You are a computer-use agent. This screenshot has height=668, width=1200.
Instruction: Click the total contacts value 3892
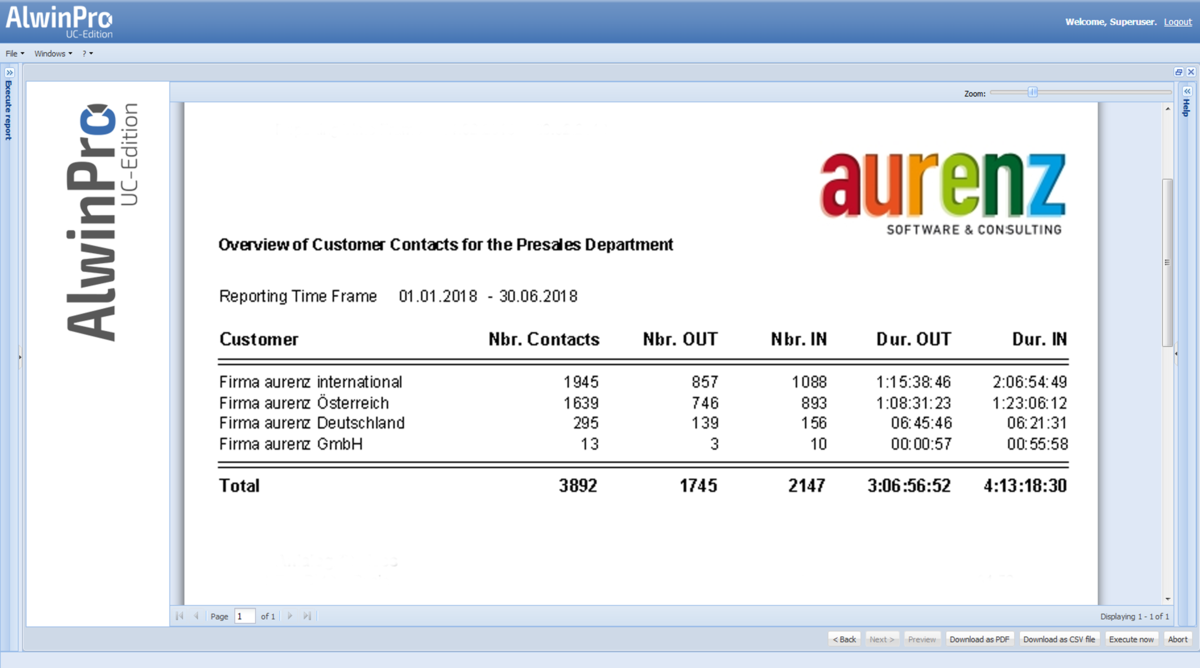[x=578, y=486]
